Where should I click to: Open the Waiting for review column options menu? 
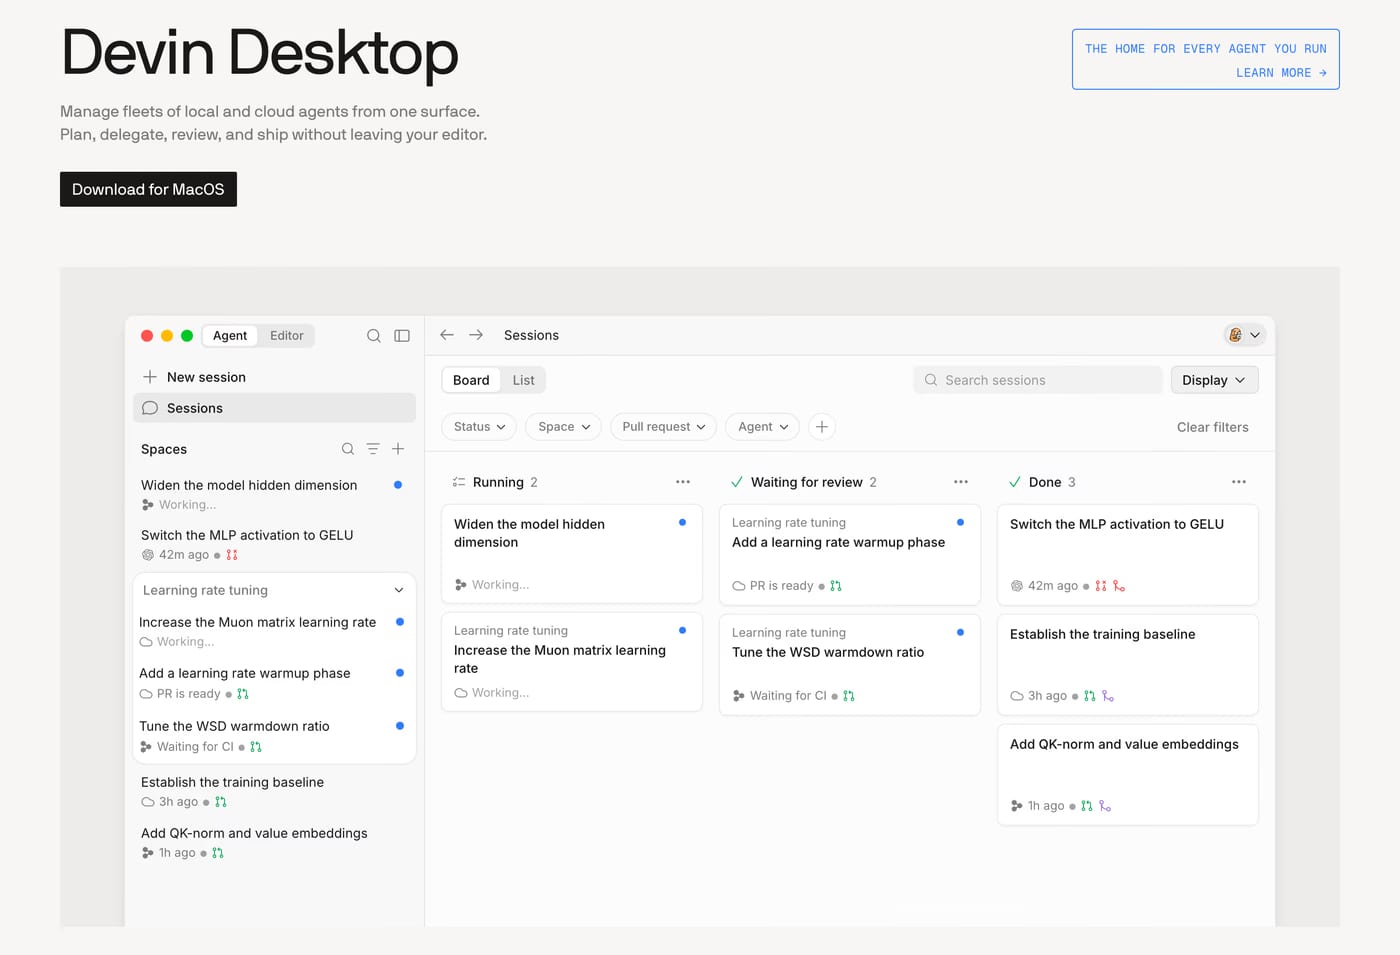[961, 482]
